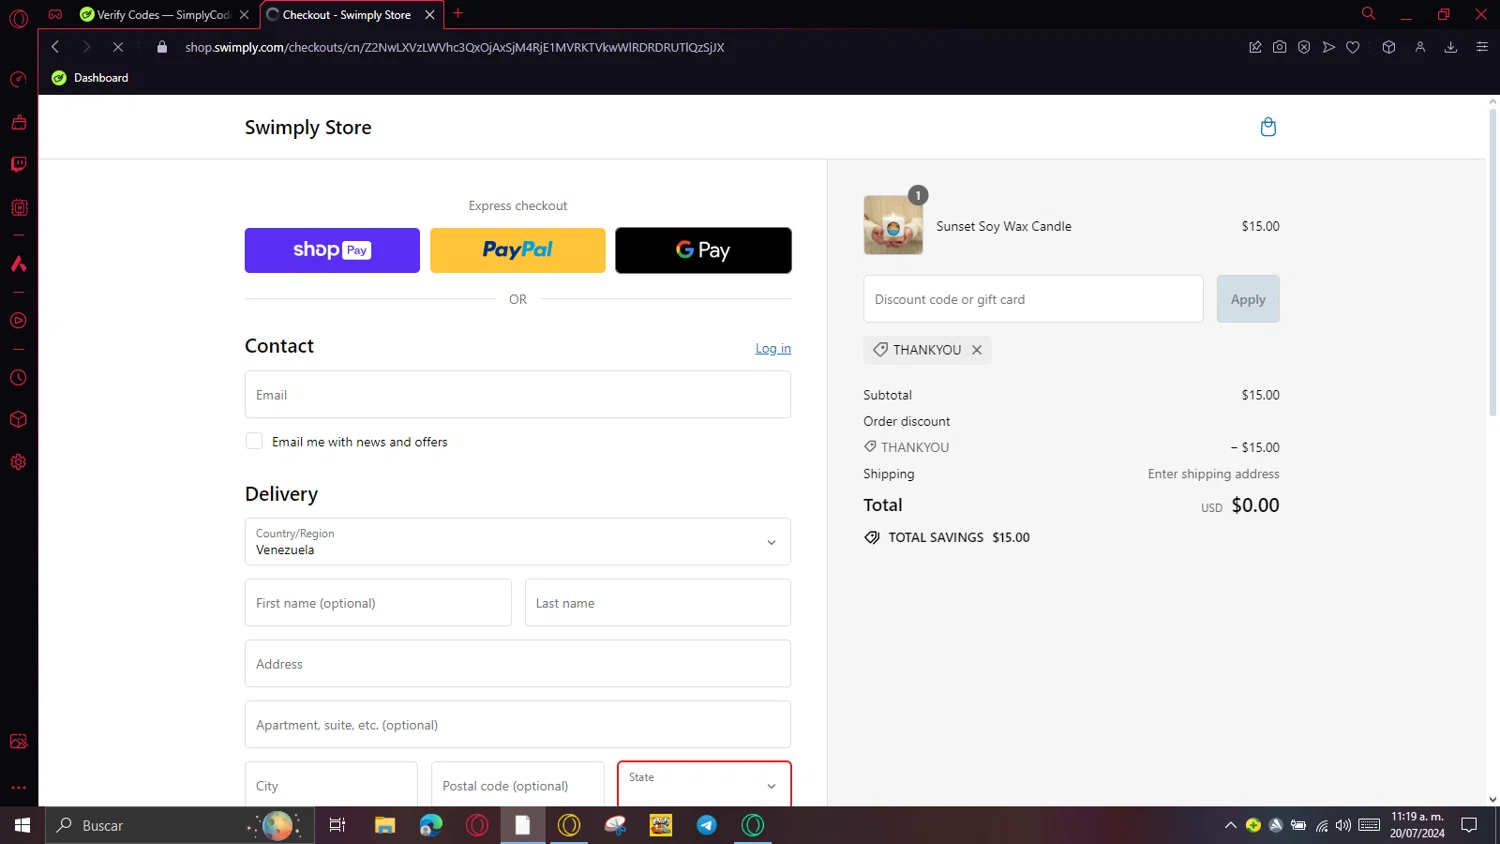Click the send arrow icon in address bar
The width and height of the screenshot is (1500, 844).
[x=1328, y=47]
